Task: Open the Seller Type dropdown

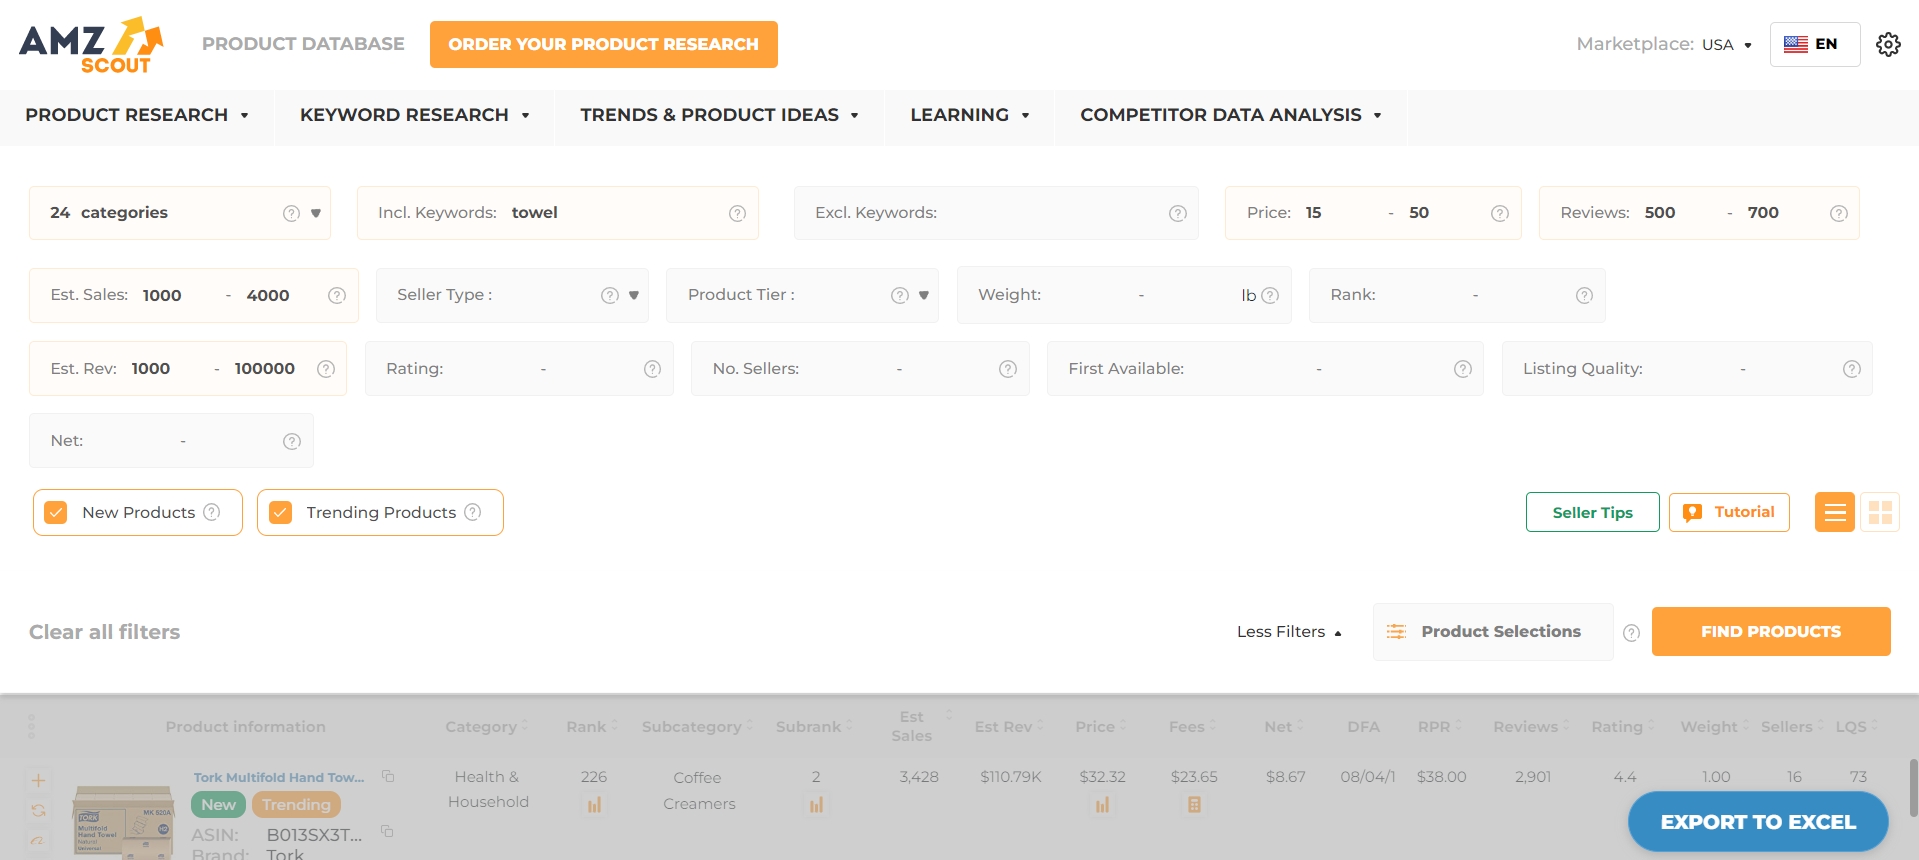Action: pos(634,295)
